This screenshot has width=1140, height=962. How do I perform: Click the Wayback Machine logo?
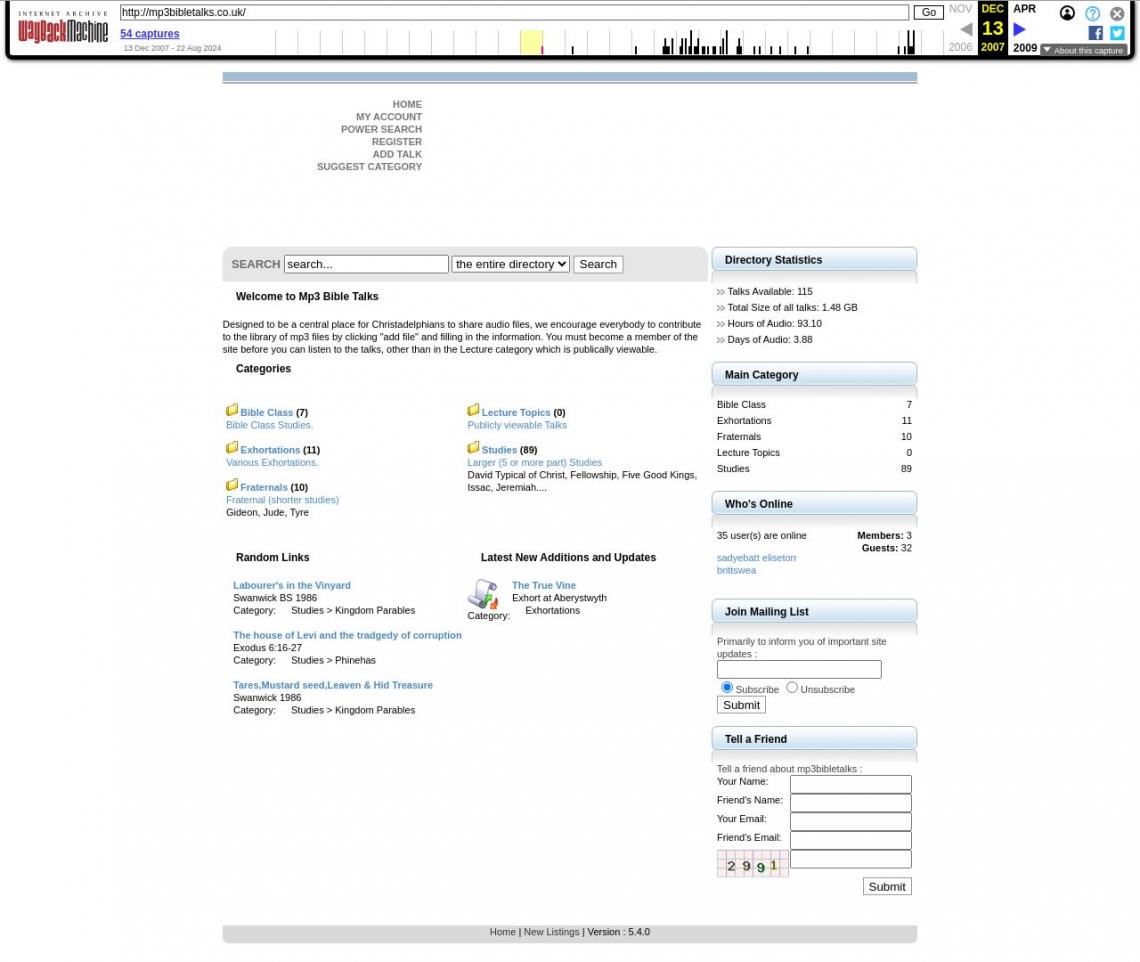[62, 29]
